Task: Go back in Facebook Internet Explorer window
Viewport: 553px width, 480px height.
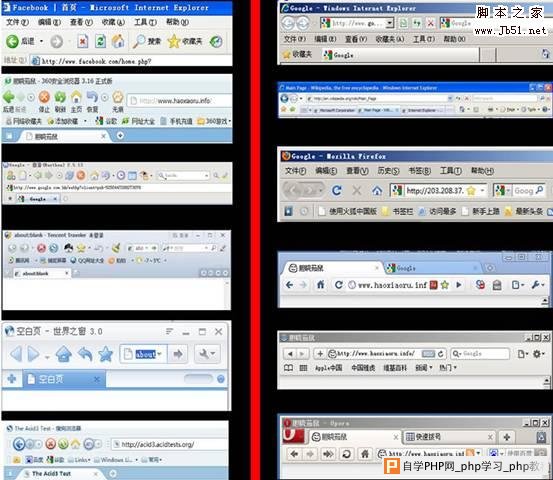Action: click(12, 42)
